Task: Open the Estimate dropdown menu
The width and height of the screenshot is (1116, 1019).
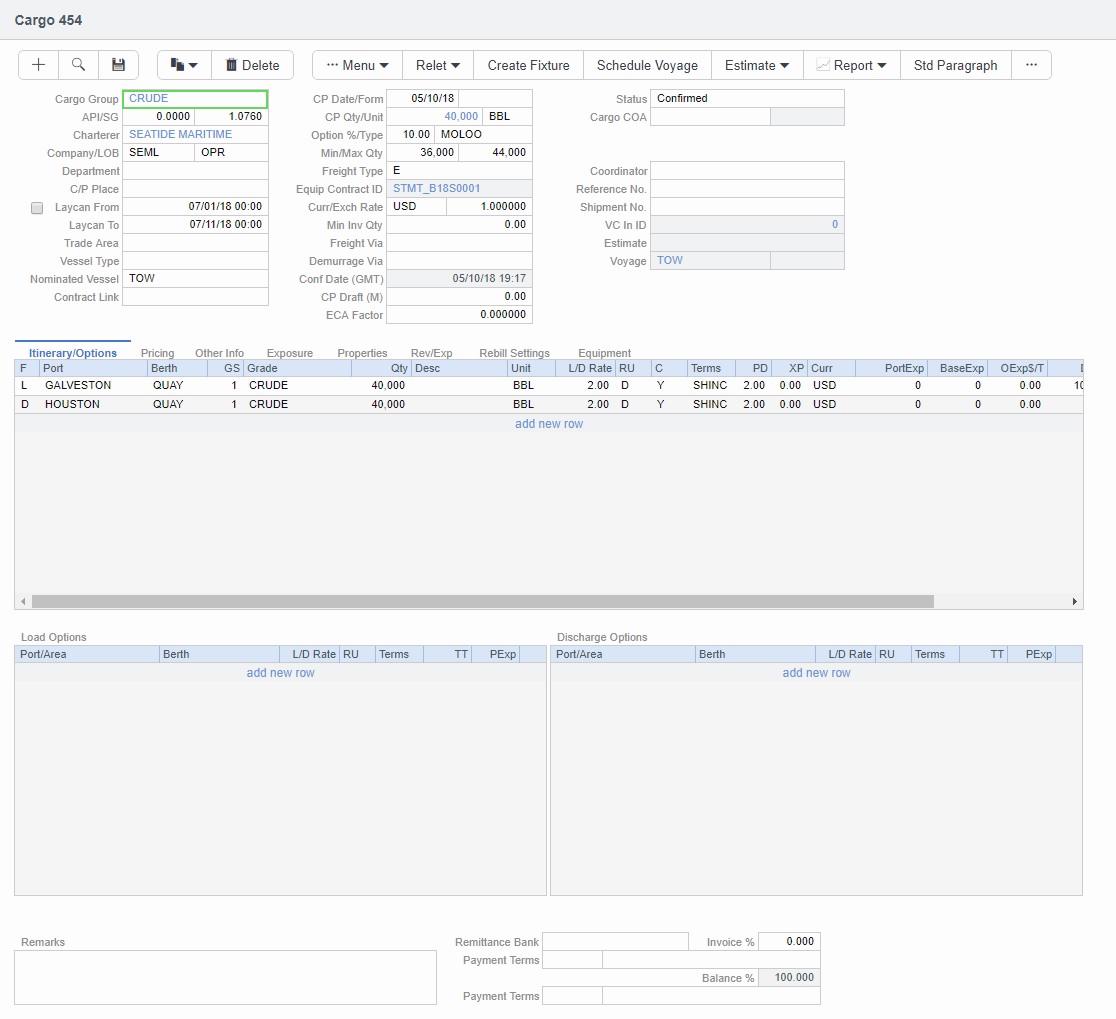Action: (756, 65)
